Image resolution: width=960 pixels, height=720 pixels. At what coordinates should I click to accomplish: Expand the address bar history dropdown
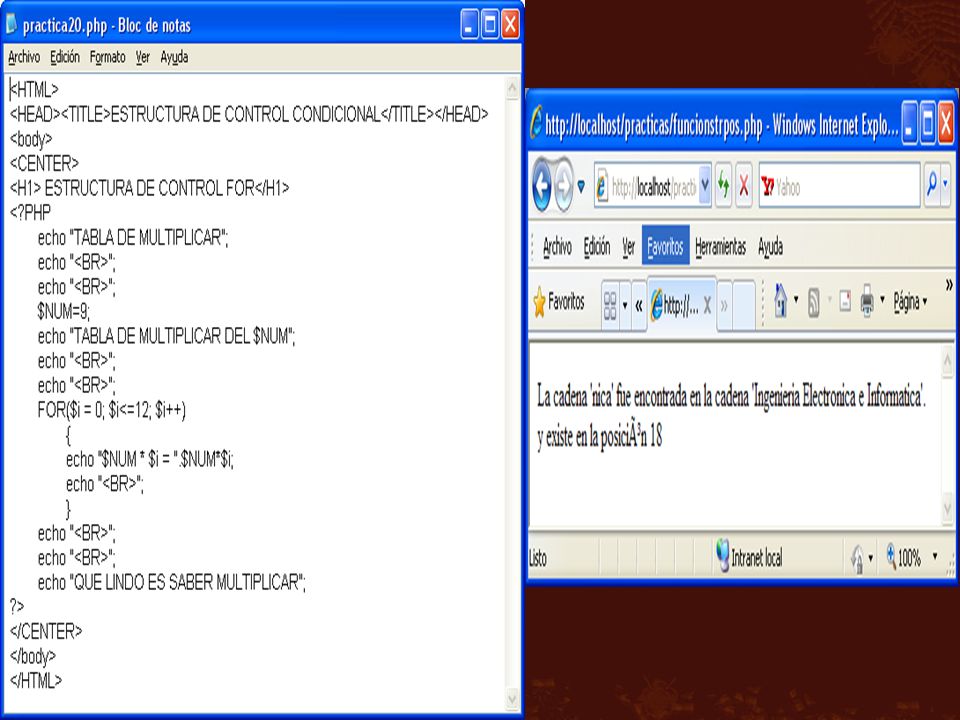pos(705,186)
